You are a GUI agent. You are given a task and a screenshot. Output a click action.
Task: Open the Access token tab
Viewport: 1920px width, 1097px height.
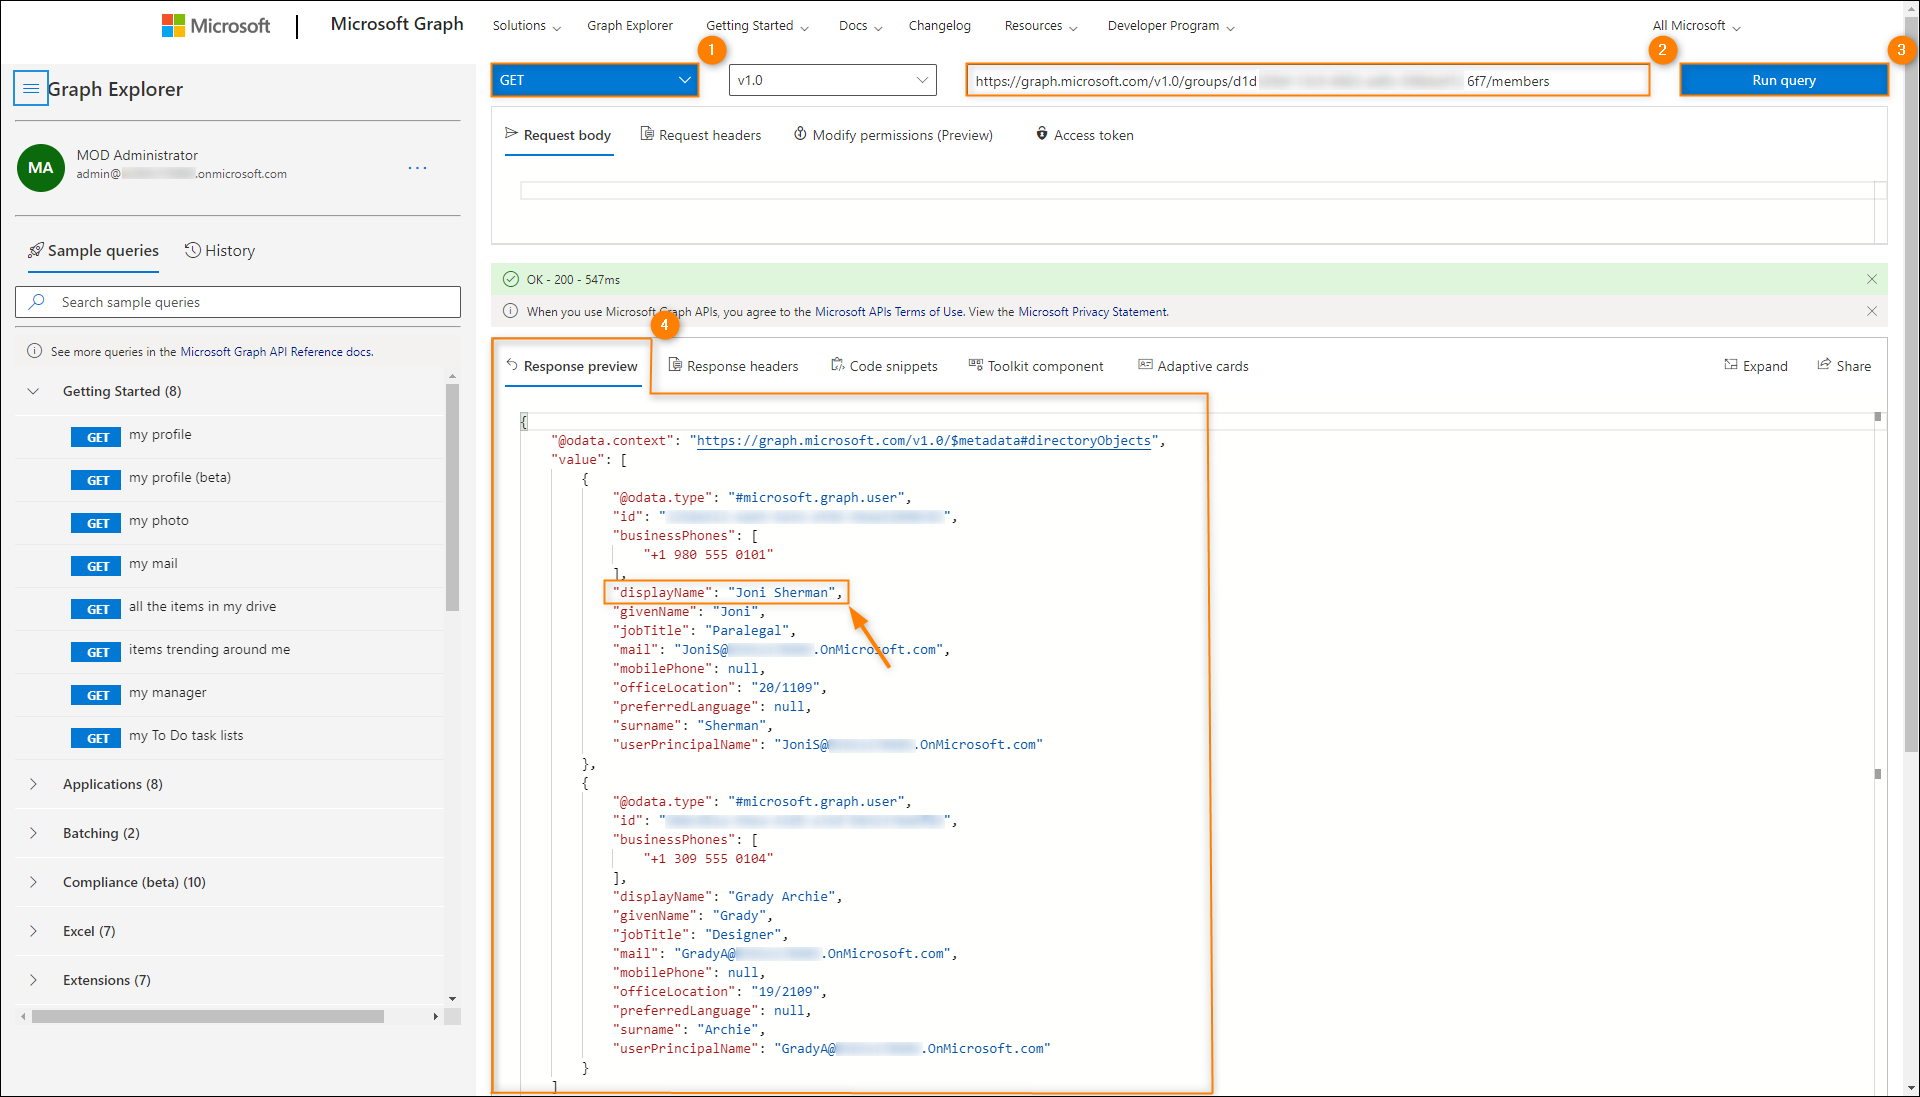click(1084, 136)
